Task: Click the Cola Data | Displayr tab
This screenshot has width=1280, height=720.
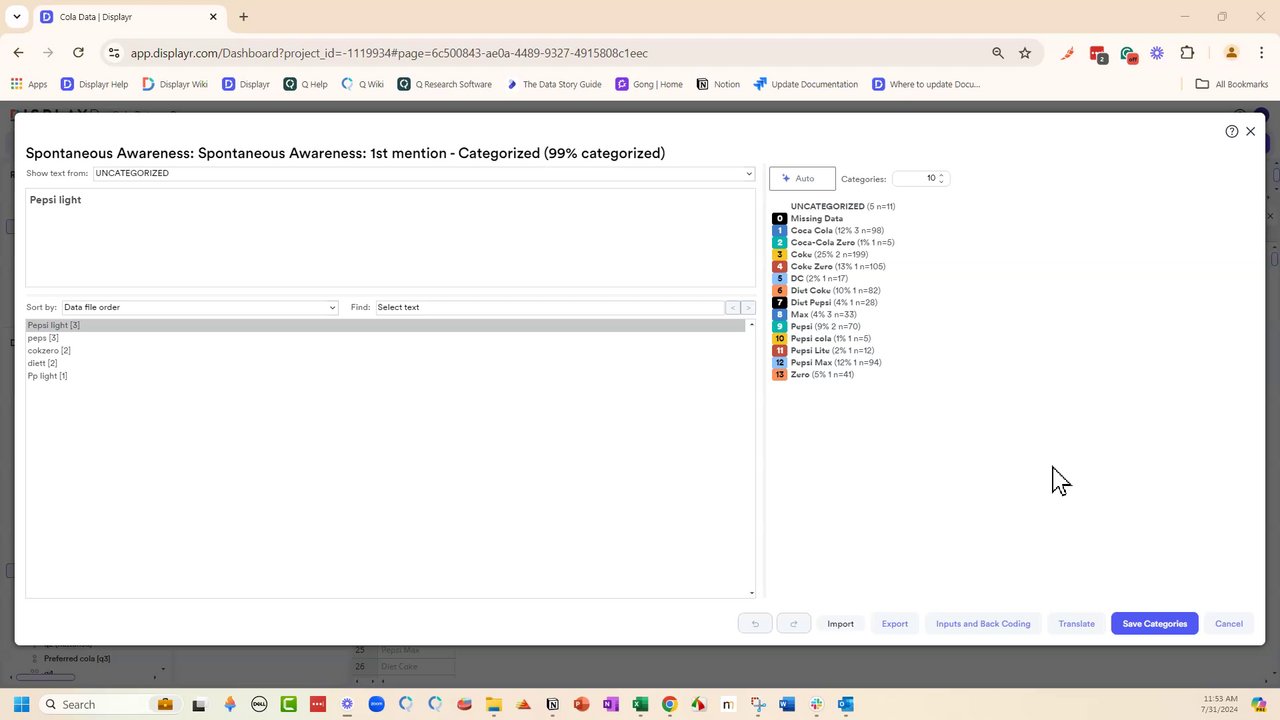Action: point(130,17)
